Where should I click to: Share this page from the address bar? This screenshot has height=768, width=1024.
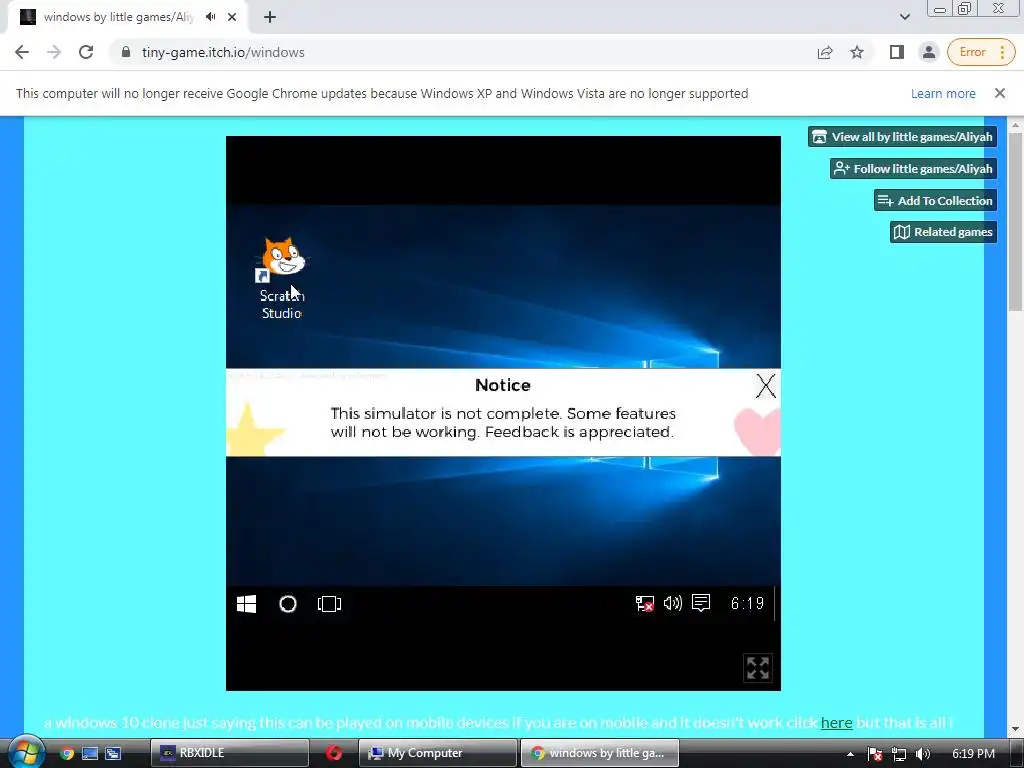825,52
